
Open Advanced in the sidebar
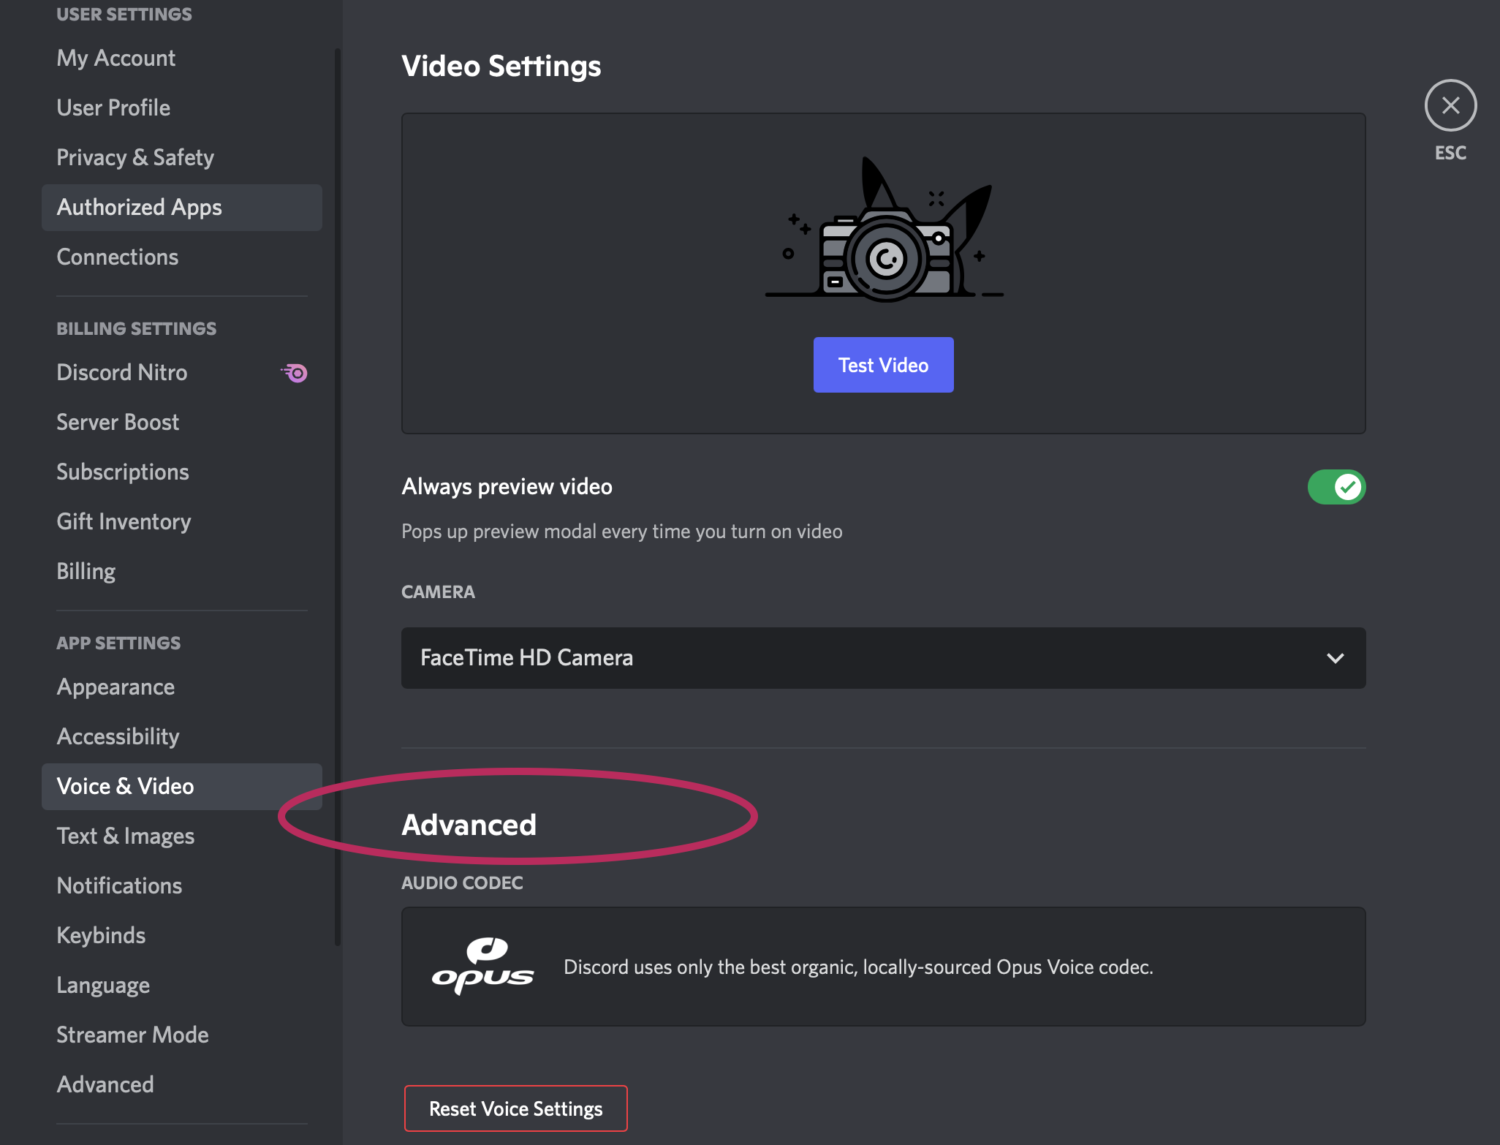coord(182,1085)
